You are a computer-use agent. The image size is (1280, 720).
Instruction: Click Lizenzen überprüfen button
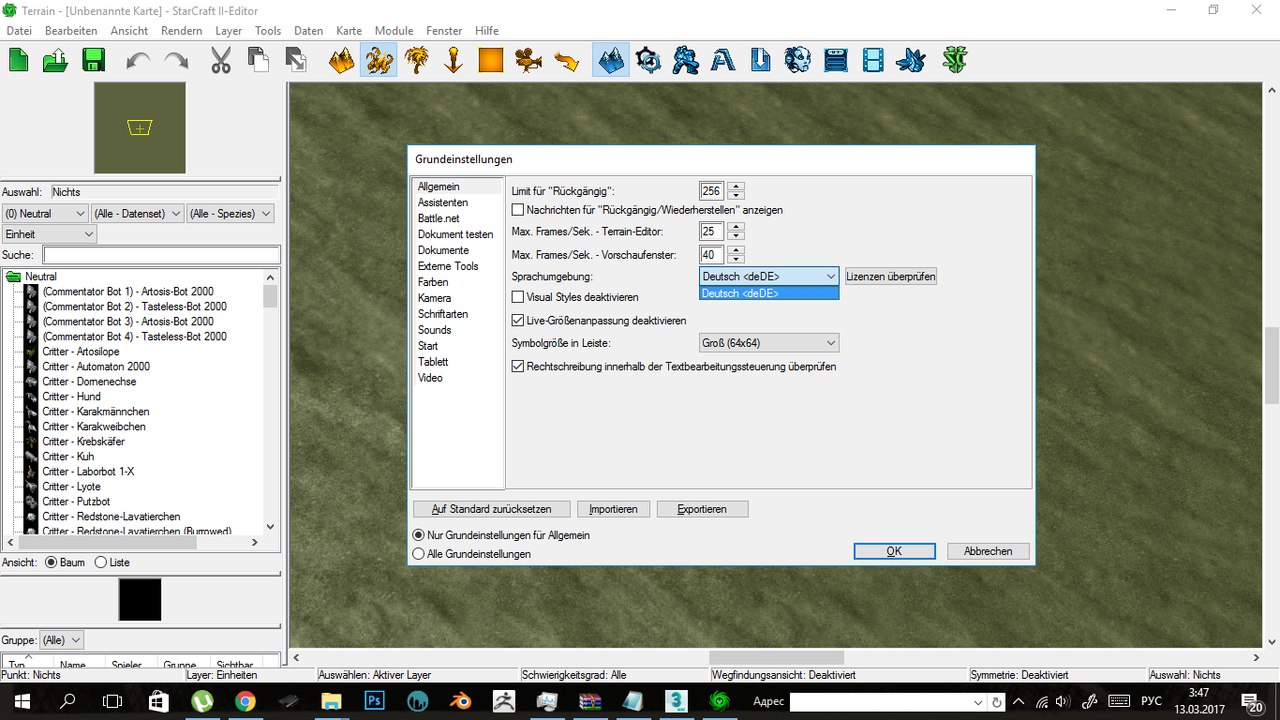pyautogui.click(x=891, y=276)
